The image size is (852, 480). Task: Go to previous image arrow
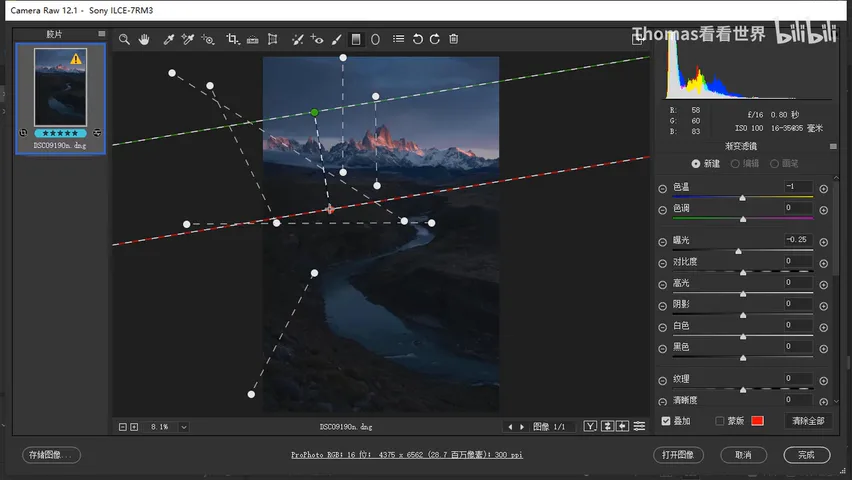click(510, 427)
